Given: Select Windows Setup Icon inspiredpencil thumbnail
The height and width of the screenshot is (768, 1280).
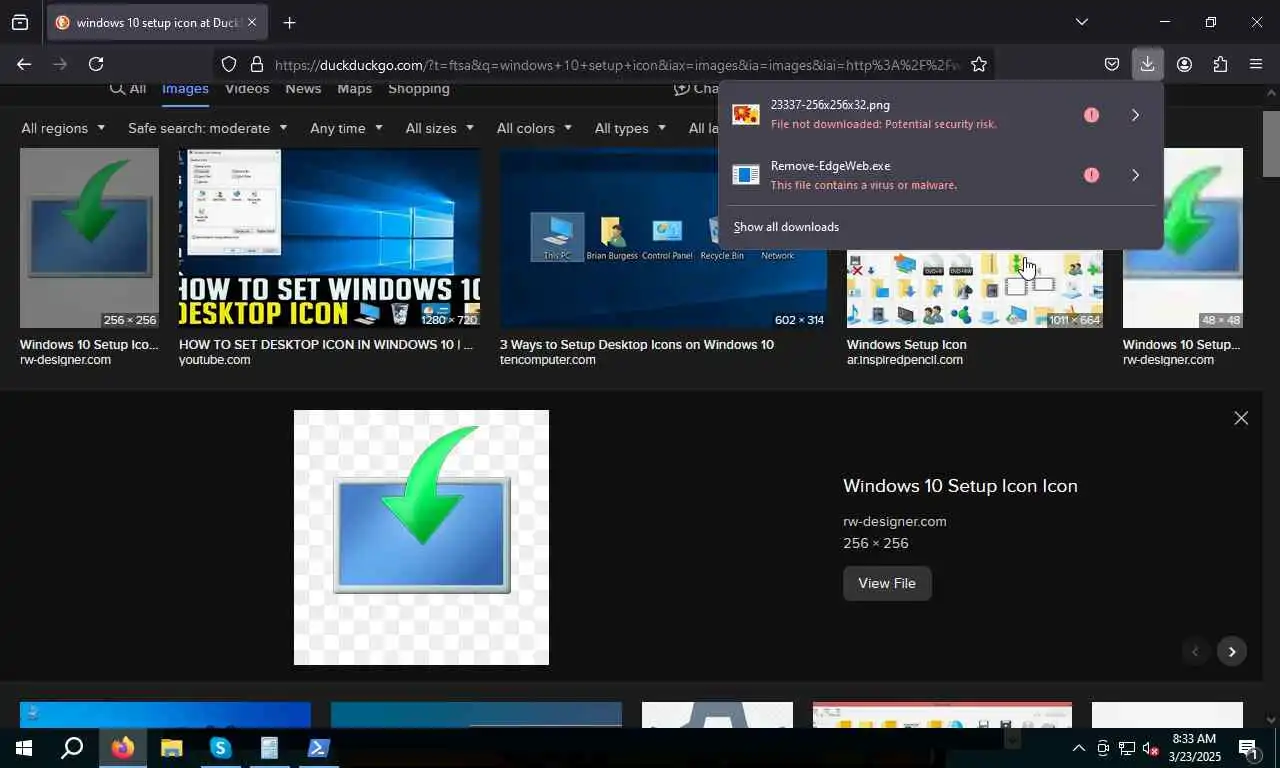Looking at the screenshot, I should [975, 288].
